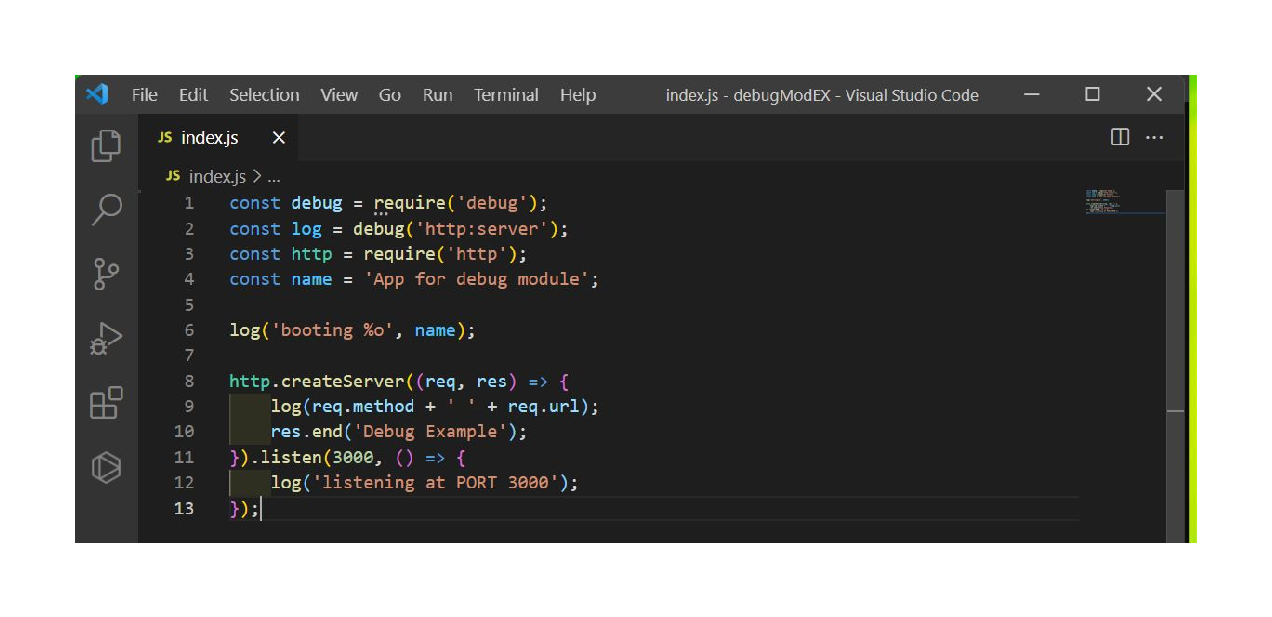Open the File menu
Viewport: 1272px width, 617px height.
145,95
